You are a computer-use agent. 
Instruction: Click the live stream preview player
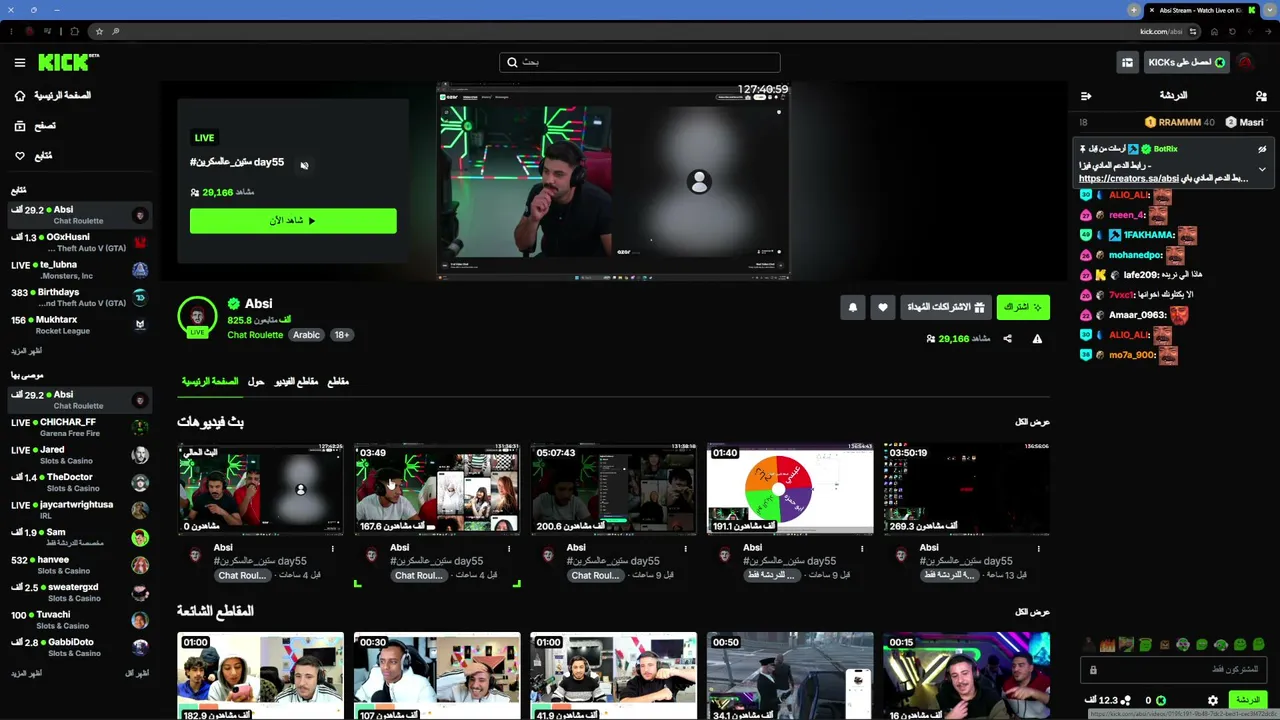613,180
